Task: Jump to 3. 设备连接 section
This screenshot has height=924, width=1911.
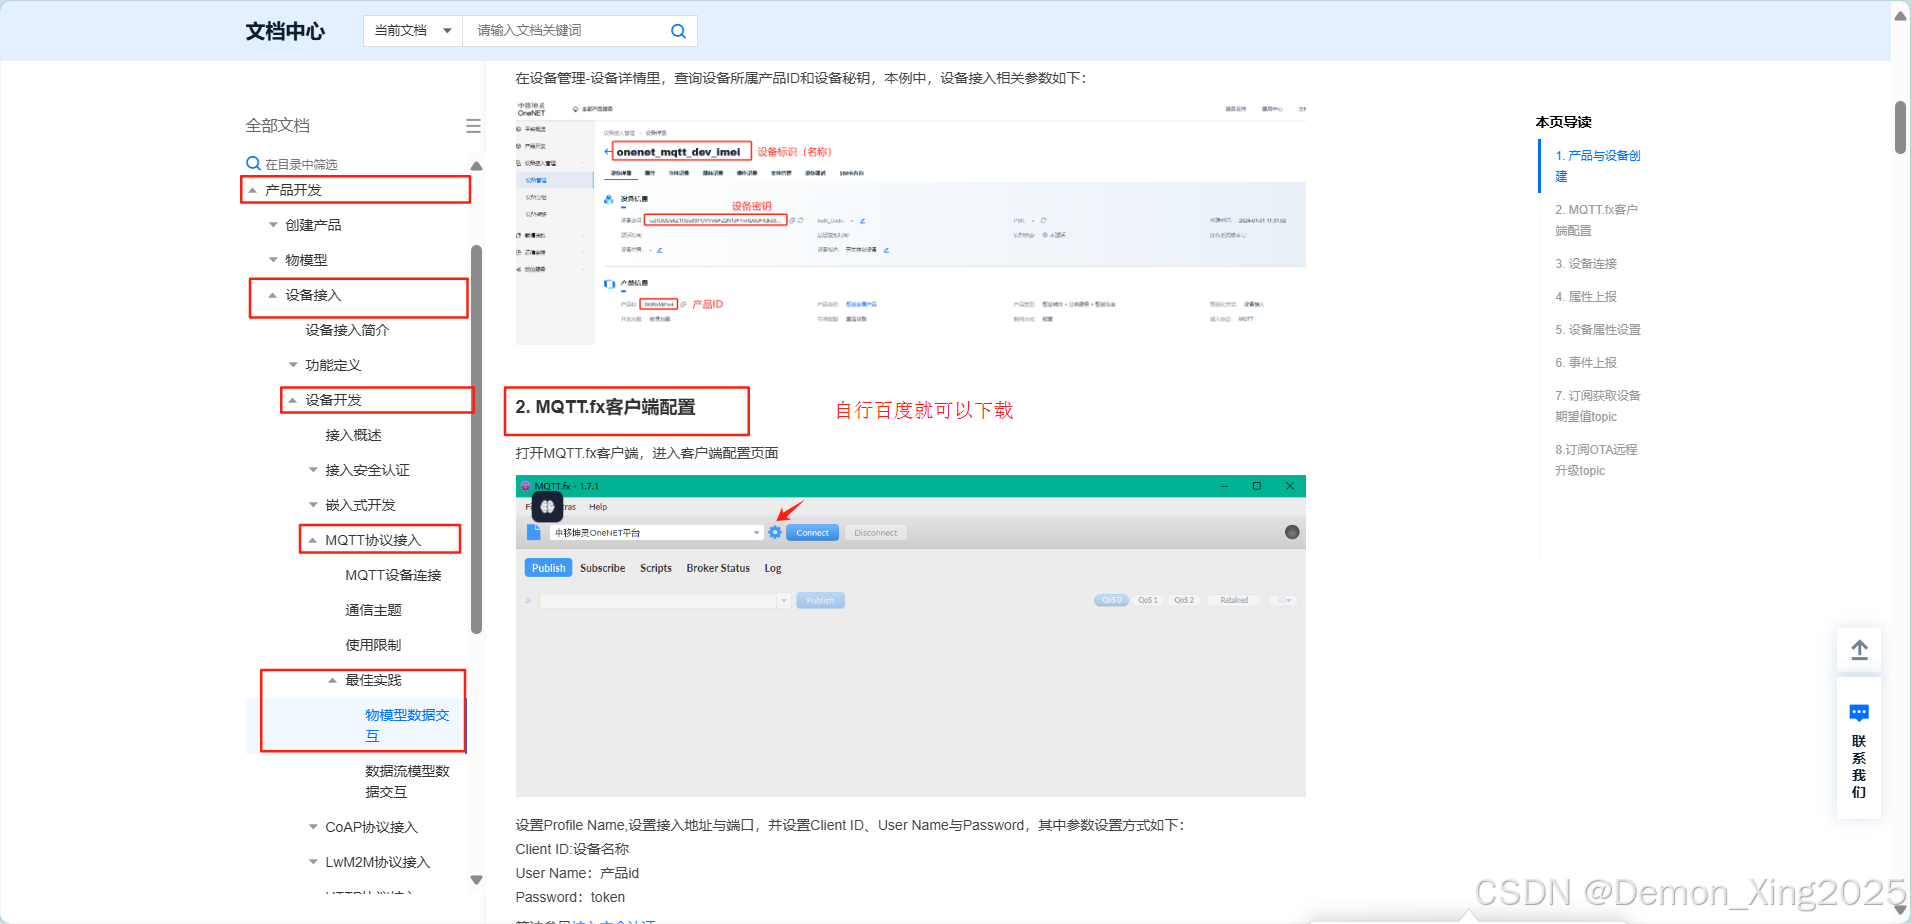Action: [x=1585, y=264]
